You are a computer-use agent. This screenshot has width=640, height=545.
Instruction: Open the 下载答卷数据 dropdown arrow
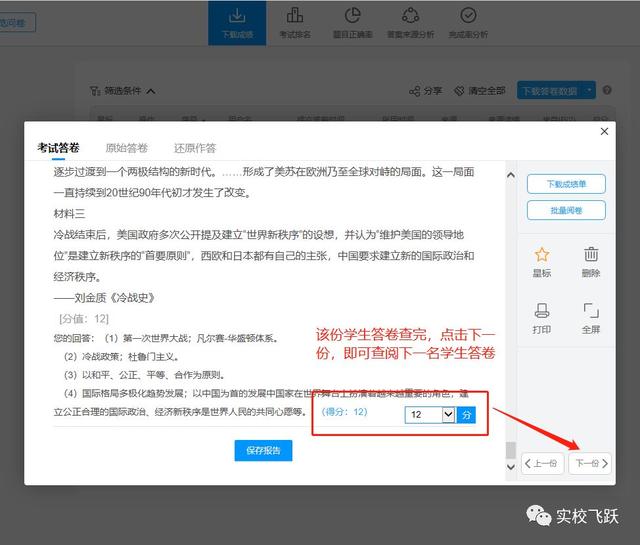pyautogui.click(x=589, y=91)
